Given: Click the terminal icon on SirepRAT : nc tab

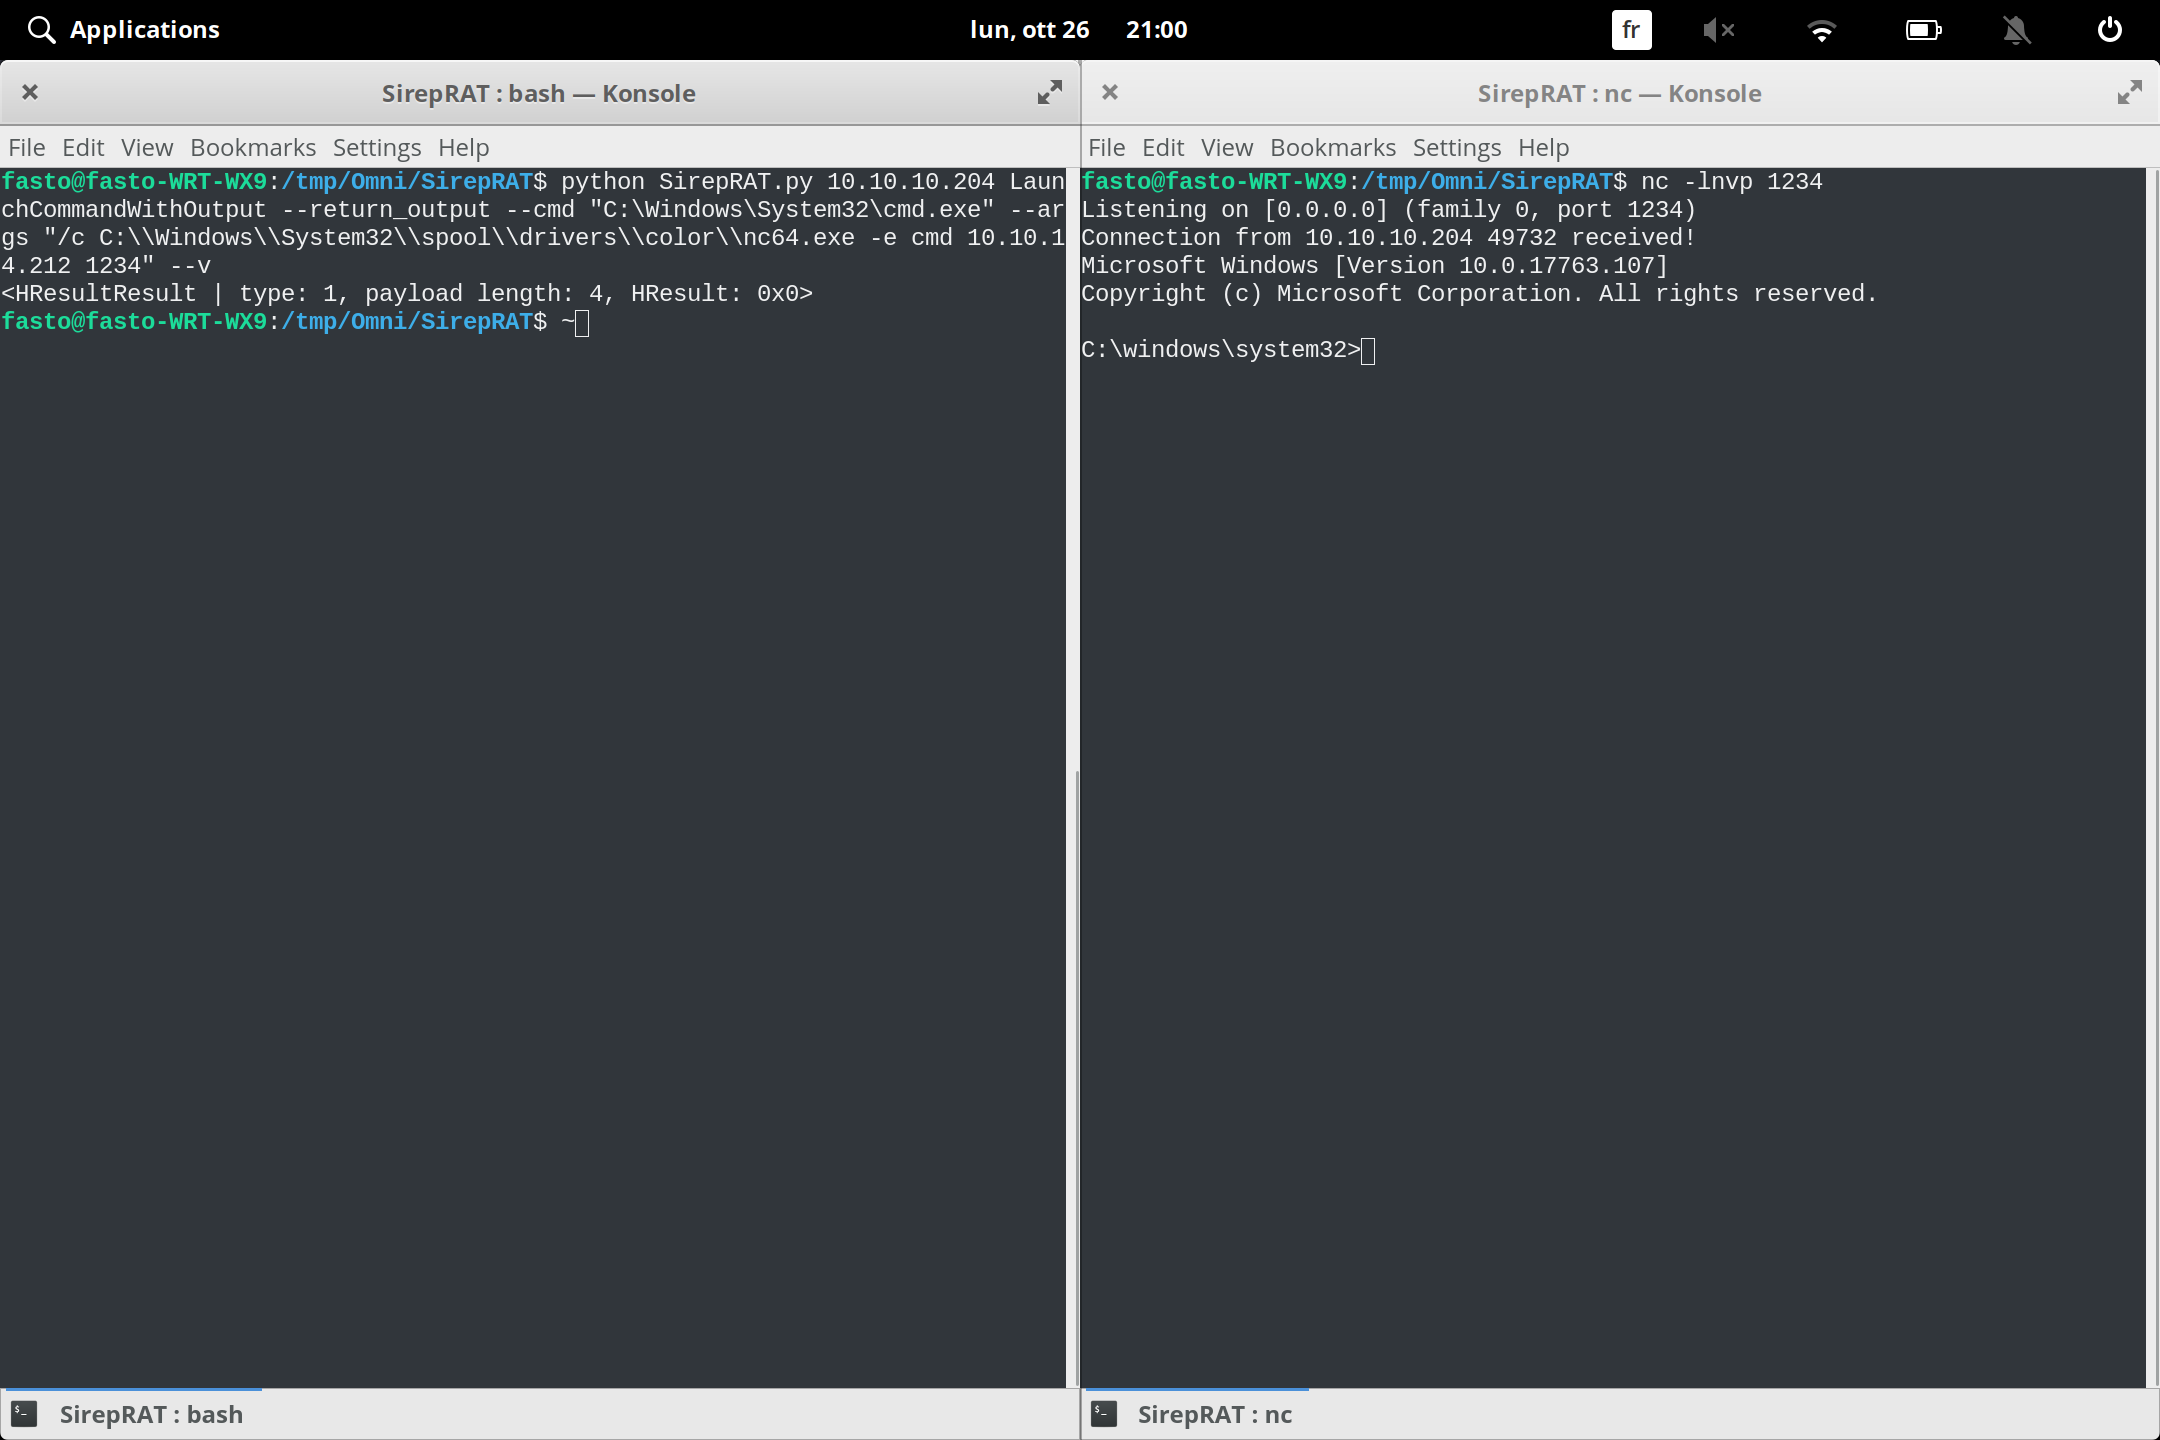Looking at the screenshot, I should pyautogui.click(x=1104, y=1413).
